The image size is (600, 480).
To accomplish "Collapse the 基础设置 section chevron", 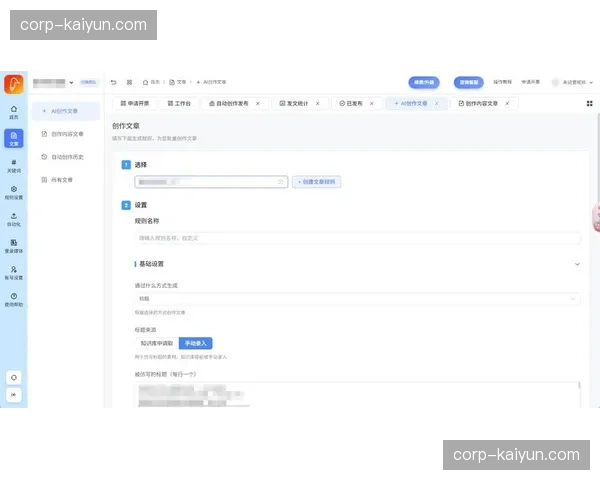I will (577, 264).
